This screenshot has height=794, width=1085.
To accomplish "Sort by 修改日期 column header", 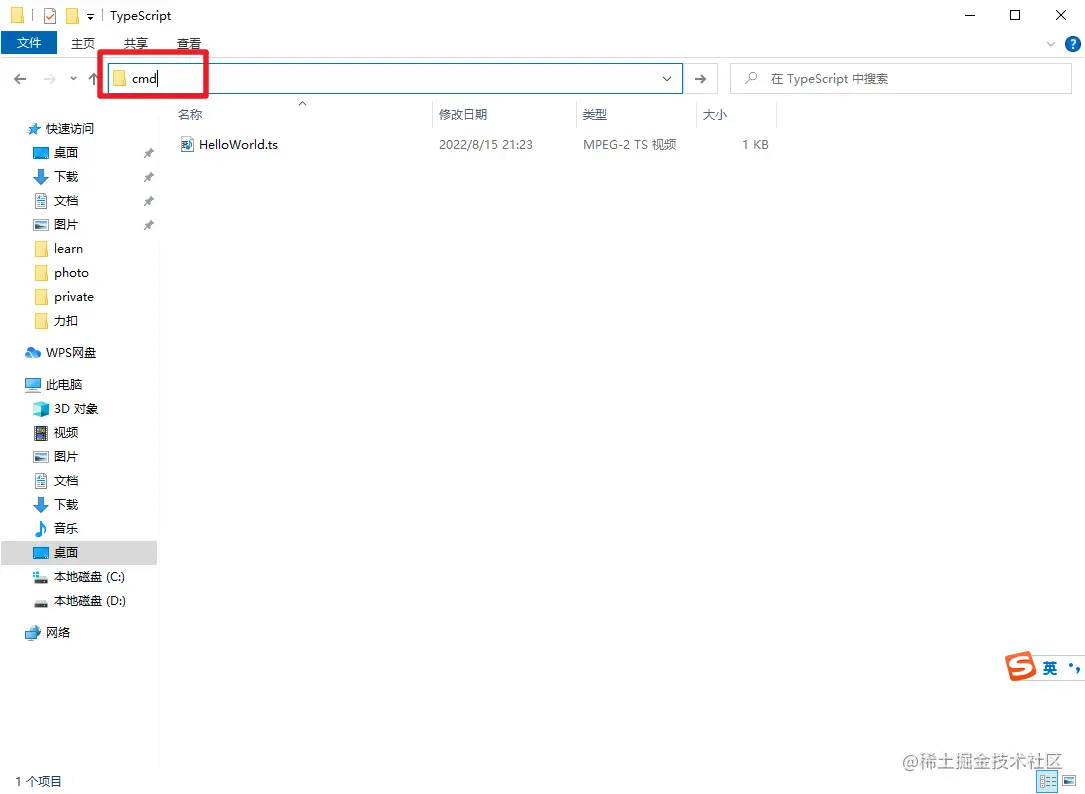I will coord(463,115).
